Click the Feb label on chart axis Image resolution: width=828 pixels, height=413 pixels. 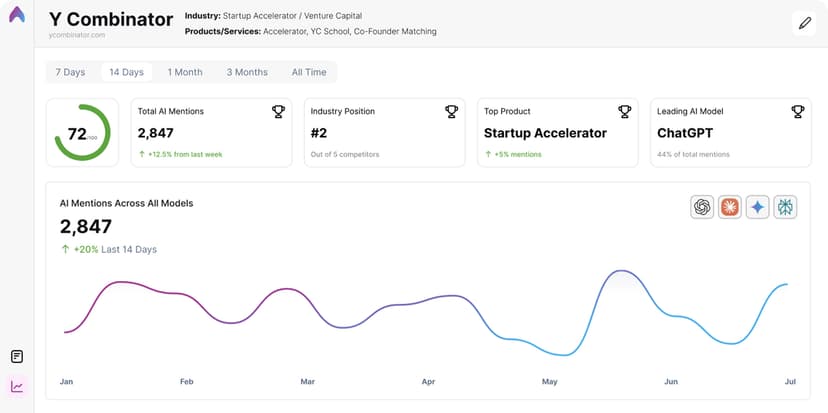click(x=187, y=381)
